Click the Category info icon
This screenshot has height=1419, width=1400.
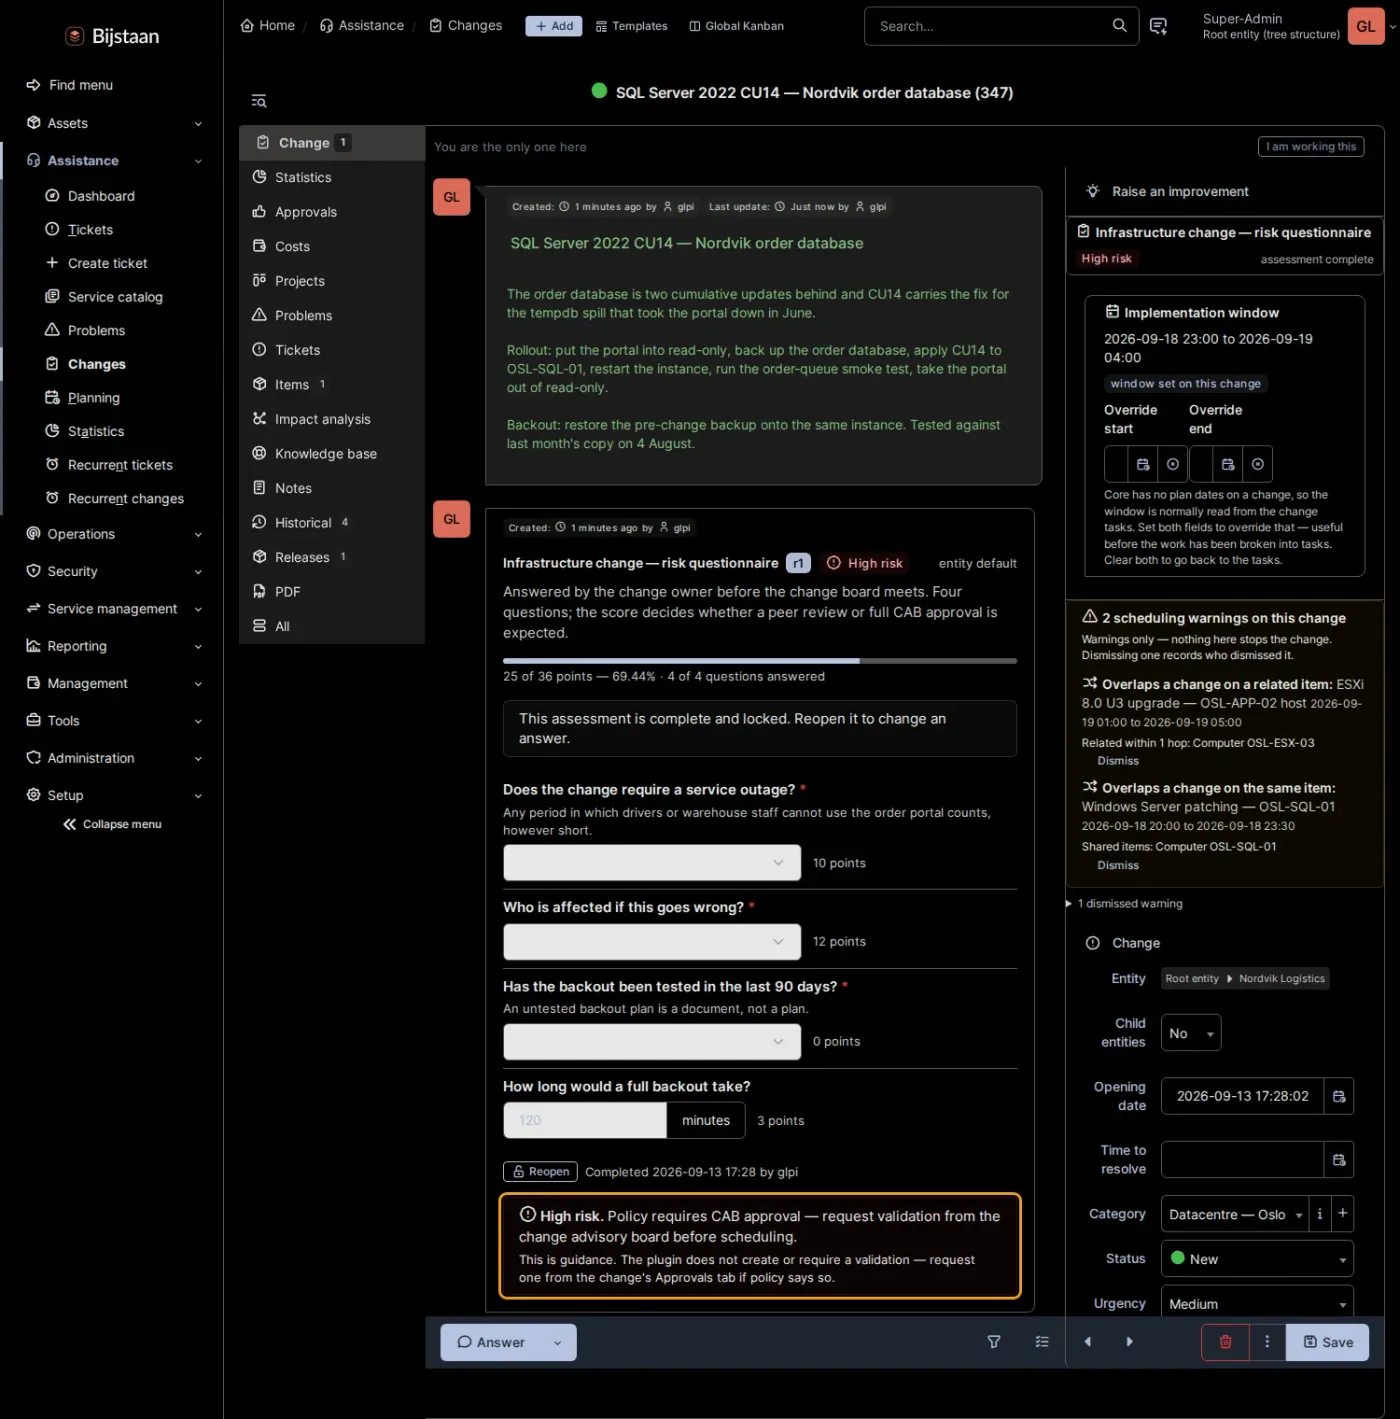1320,1214
